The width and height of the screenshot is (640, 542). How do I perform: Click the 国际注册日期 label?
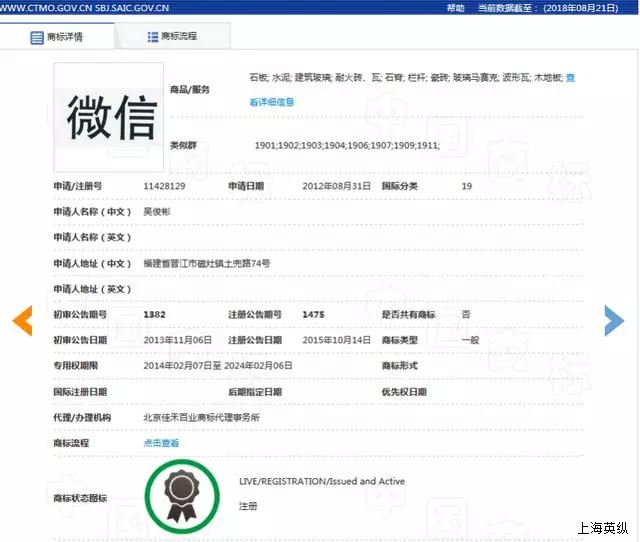click(x=80, y=392)
